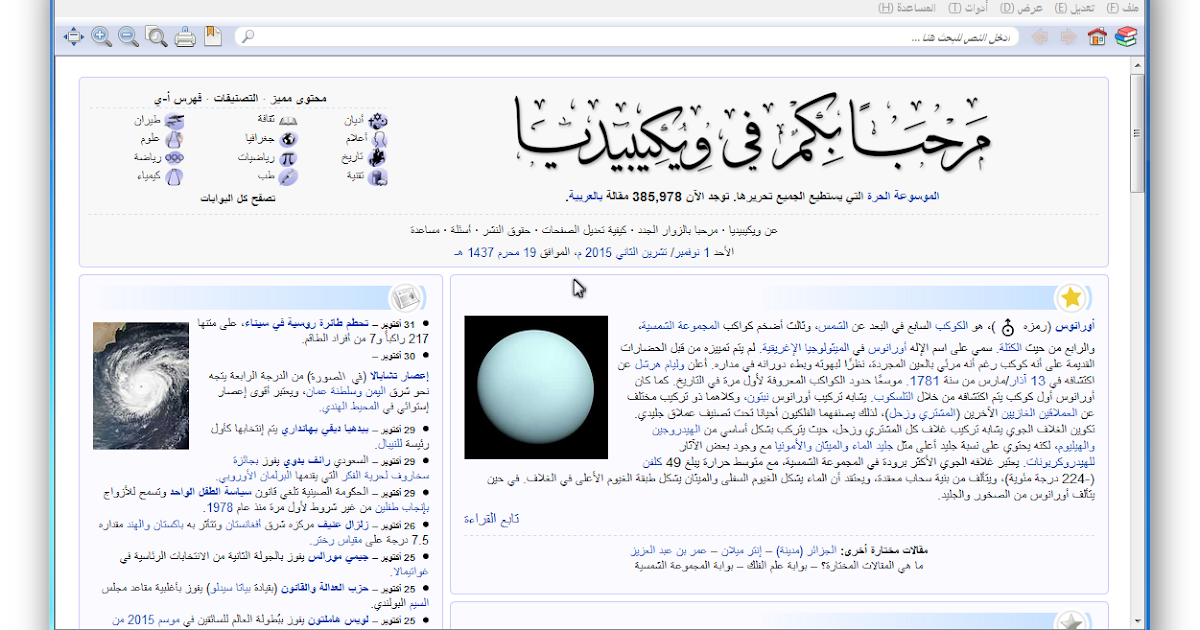
Task: Click the Uranus planet image
Action: 536,387
